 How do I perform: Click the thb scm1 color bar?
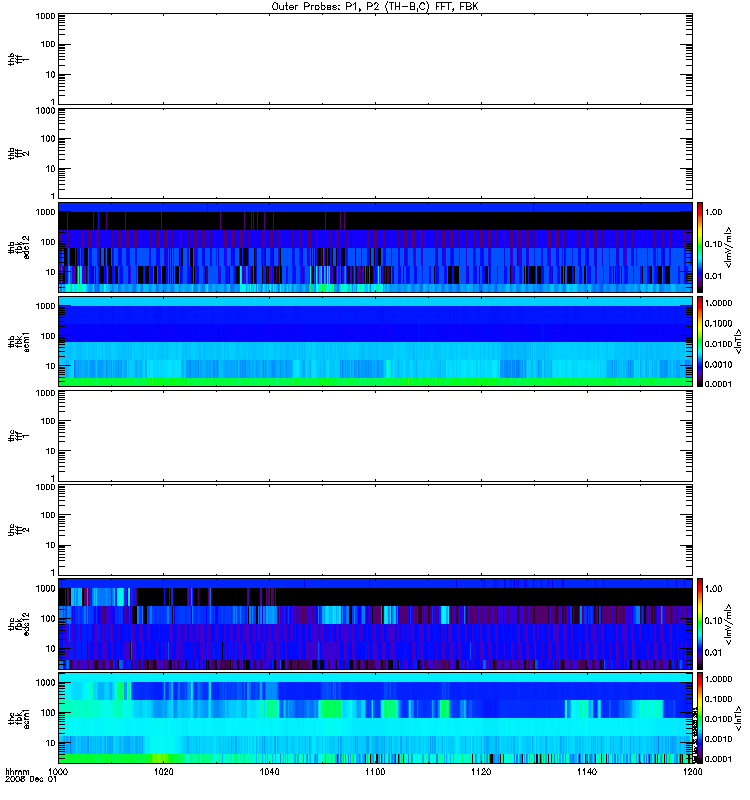[x=700, y=342]
